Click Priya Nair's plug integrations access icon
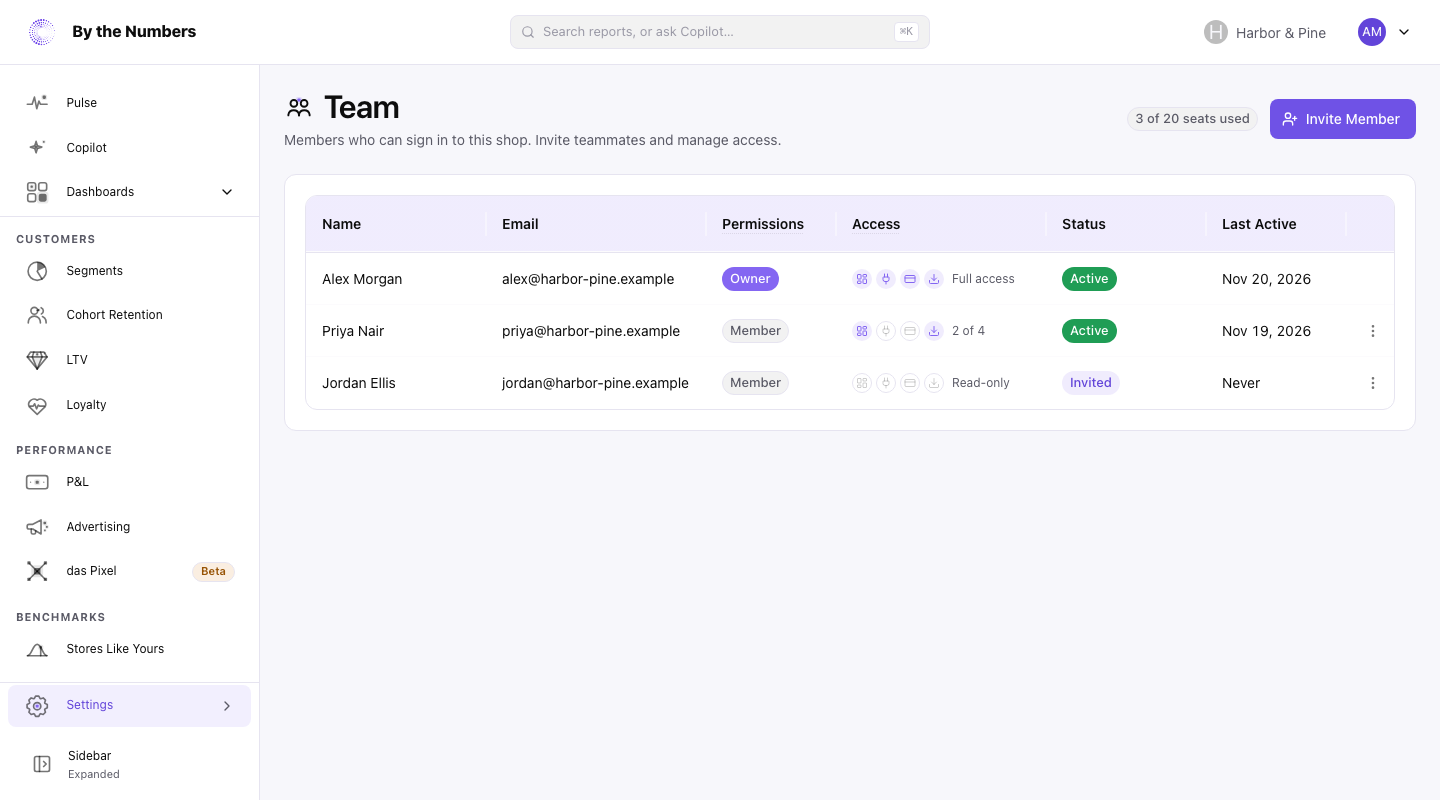Viewport: 1440px width, 800px height. point(886,331)
